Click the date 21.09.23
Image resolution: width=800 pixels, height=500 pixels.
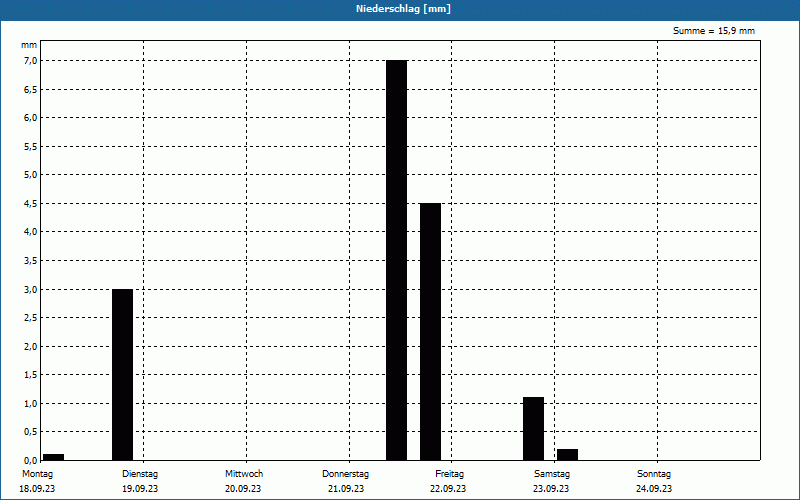346,489
